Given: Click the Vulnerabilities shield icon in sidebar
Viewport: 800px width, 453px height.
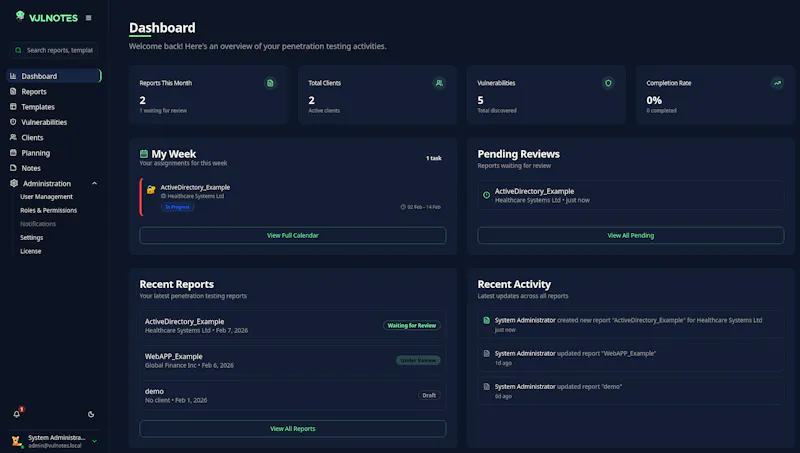Looking at the screenshot, I should pyautogui.click(x=13, y=122).
